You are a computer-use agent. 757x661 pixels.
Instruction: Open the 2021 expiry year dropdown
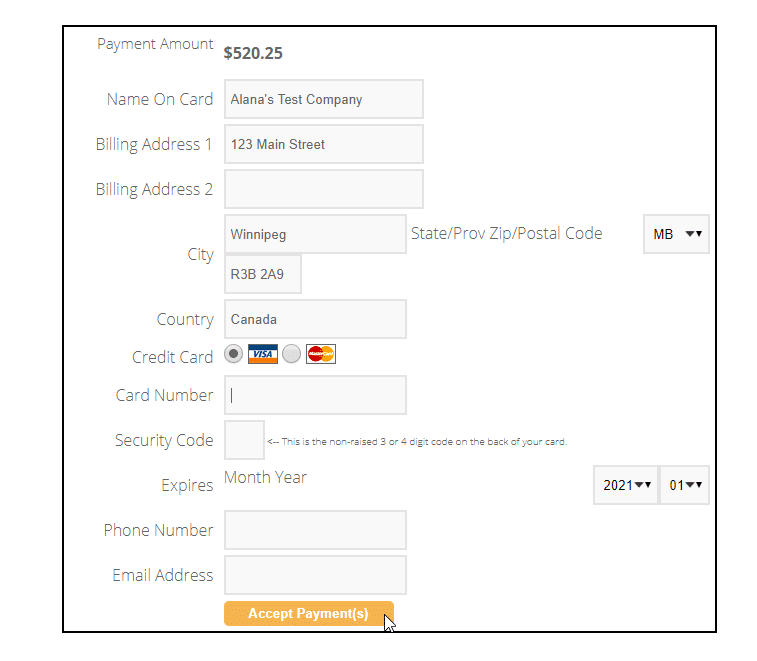[x=626, y=485]
